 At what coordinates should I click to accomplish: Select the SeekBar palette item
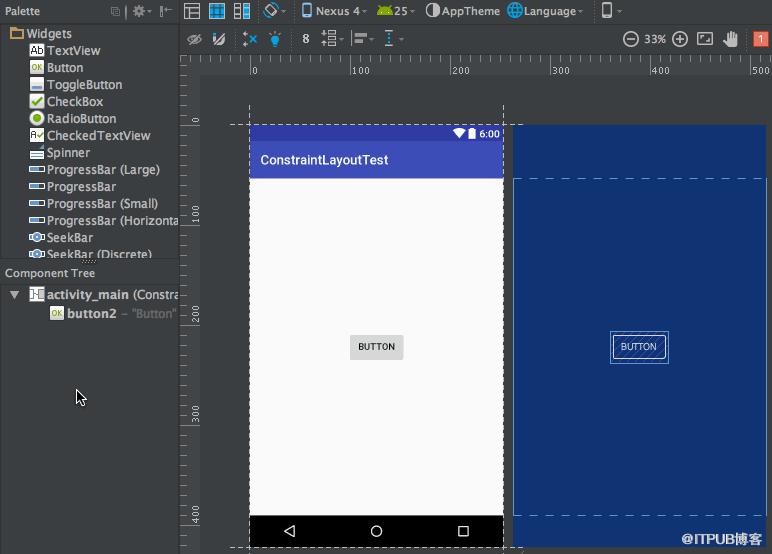coord(61,237)
